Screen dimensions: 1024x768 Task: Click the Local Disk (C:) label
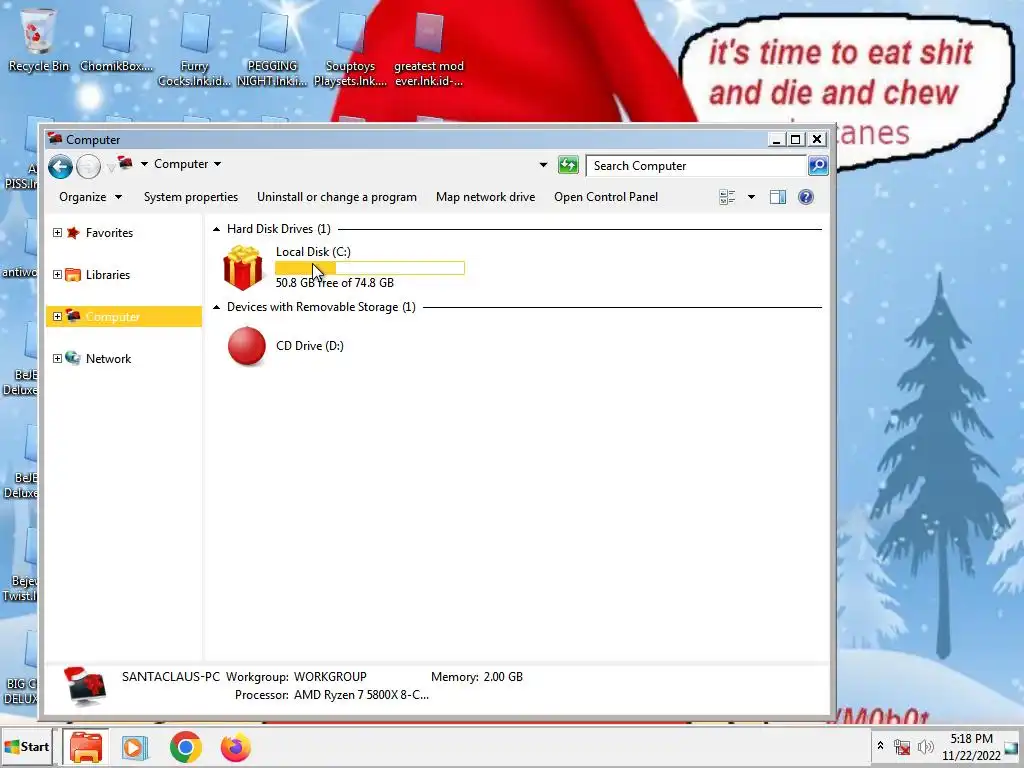313,251
